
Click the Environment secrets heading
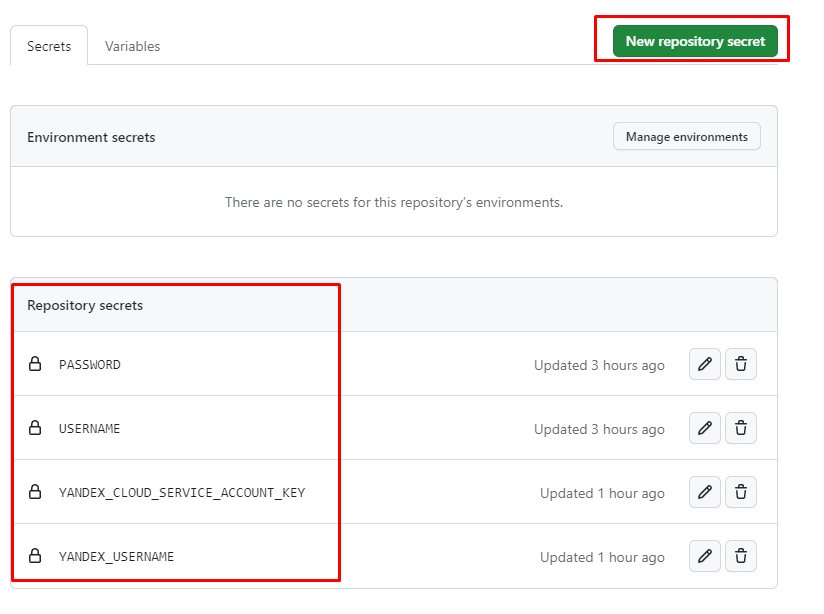91,137
